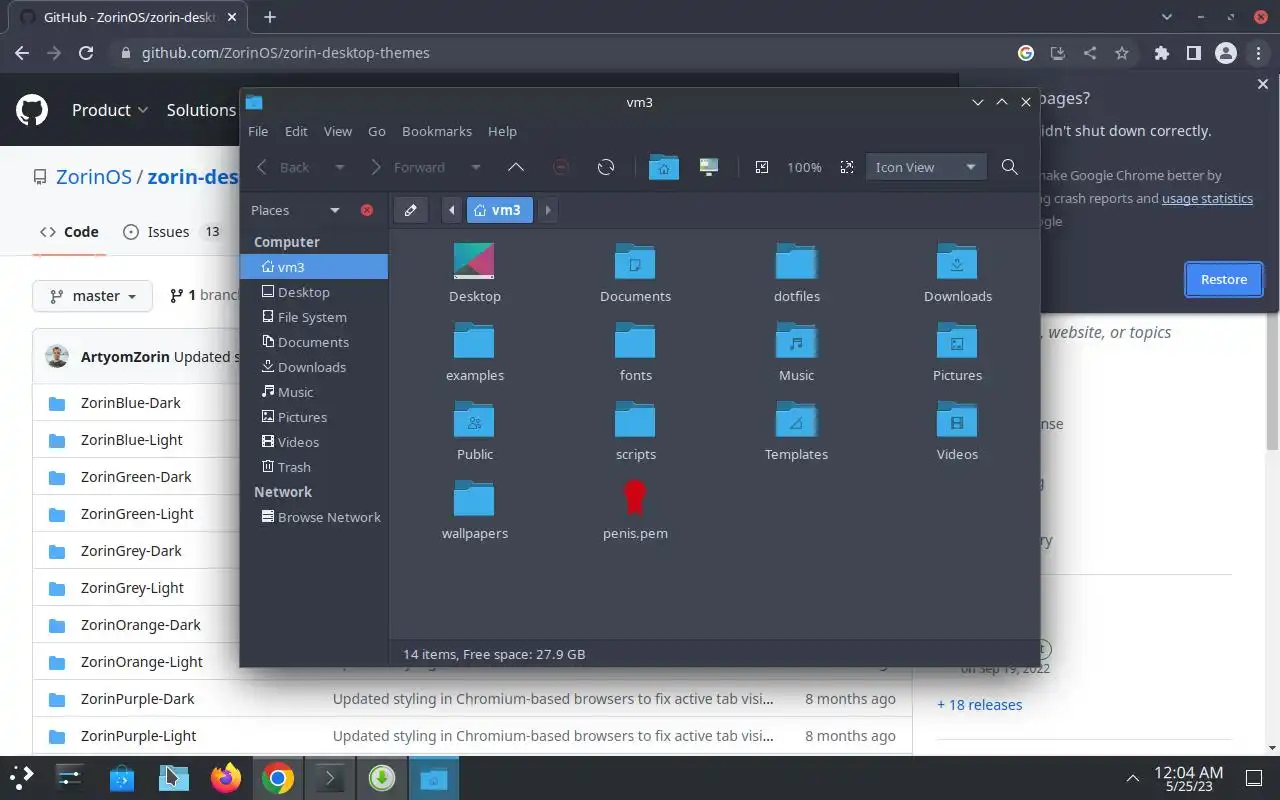This screenshot has height=800, width=1280.
Task: Click the Back navigation button
Action: (284, 167)
